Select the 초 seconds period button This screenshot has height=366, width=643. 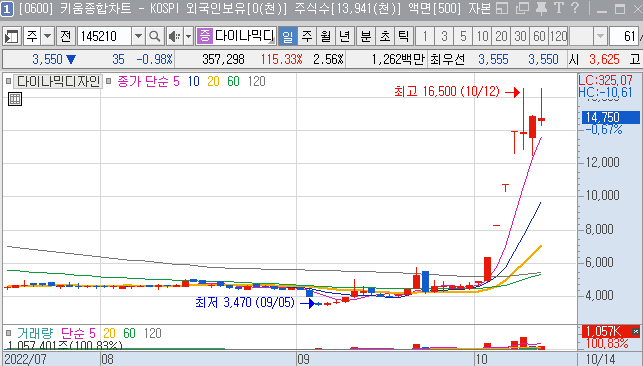coord(385,36)
